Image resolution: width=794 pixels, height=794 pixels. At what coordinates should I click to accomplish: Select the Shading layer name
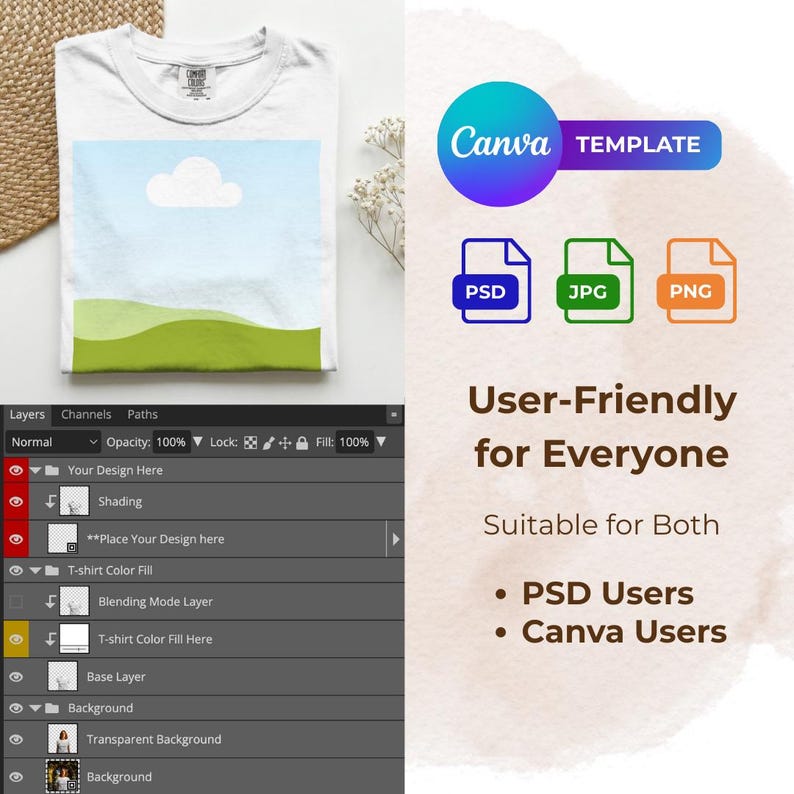[120, 501]
